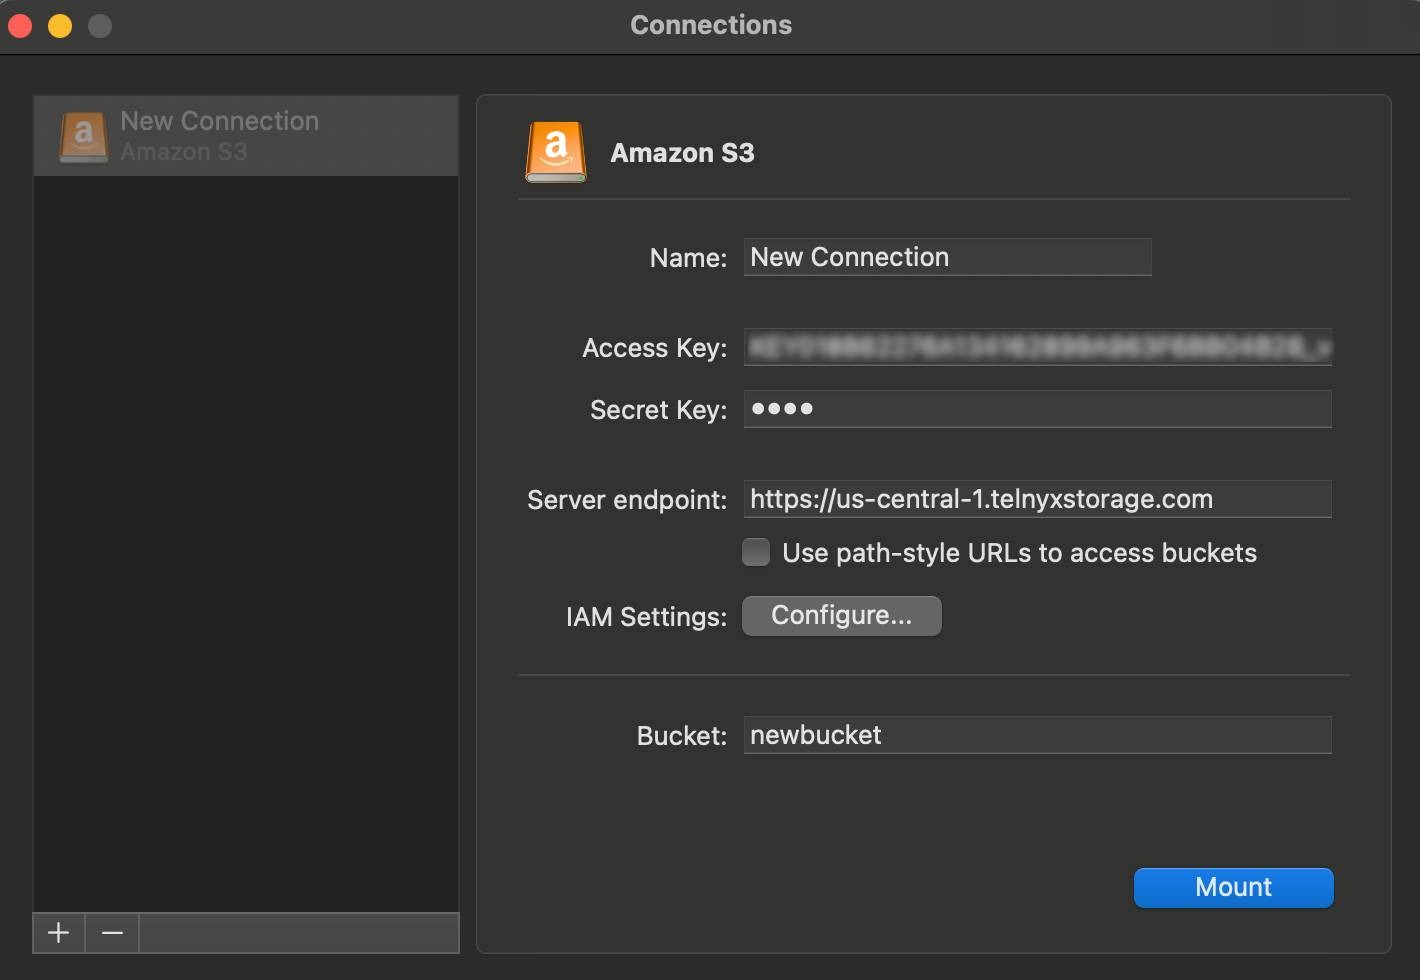The height and width of the screenshot is (980, 1420).
Task: Edit the Server endpoint field
Action: coord(1037,499)
